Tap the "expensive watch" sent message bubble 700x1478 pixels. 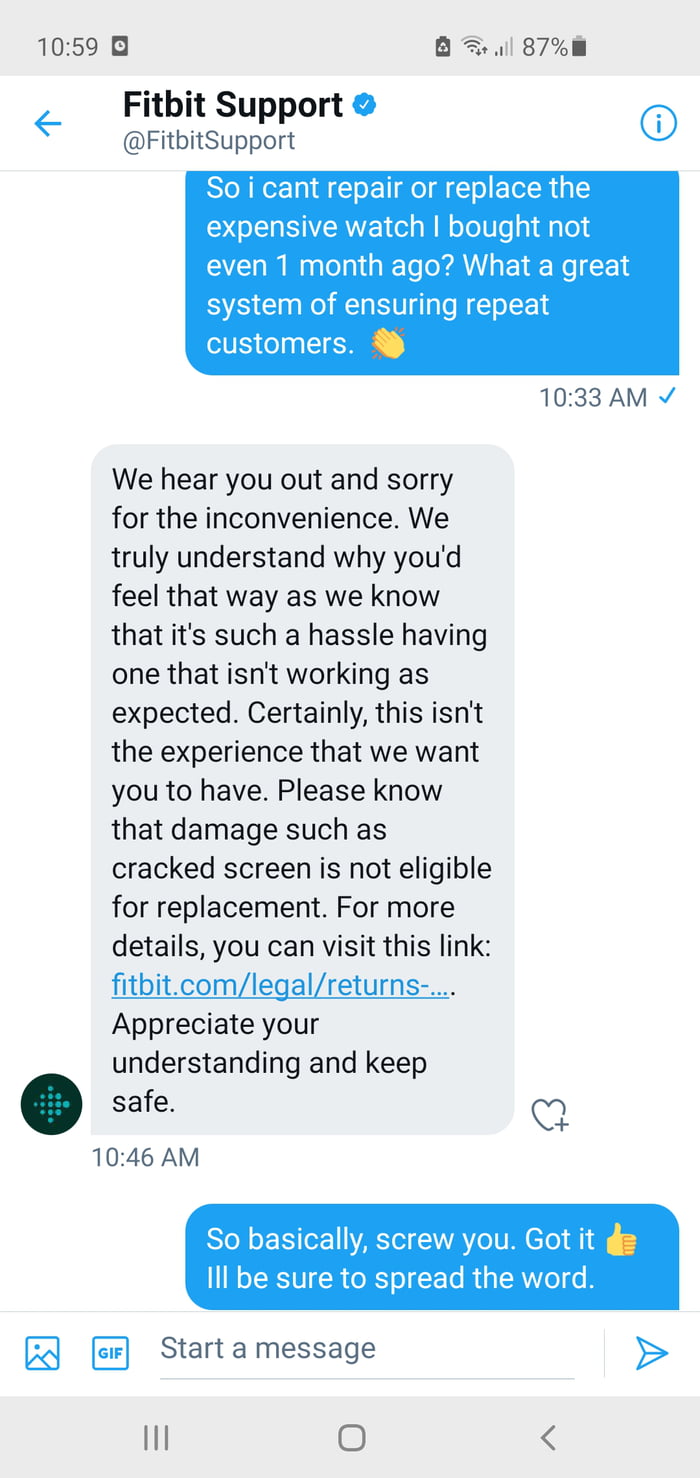point(432,266)
